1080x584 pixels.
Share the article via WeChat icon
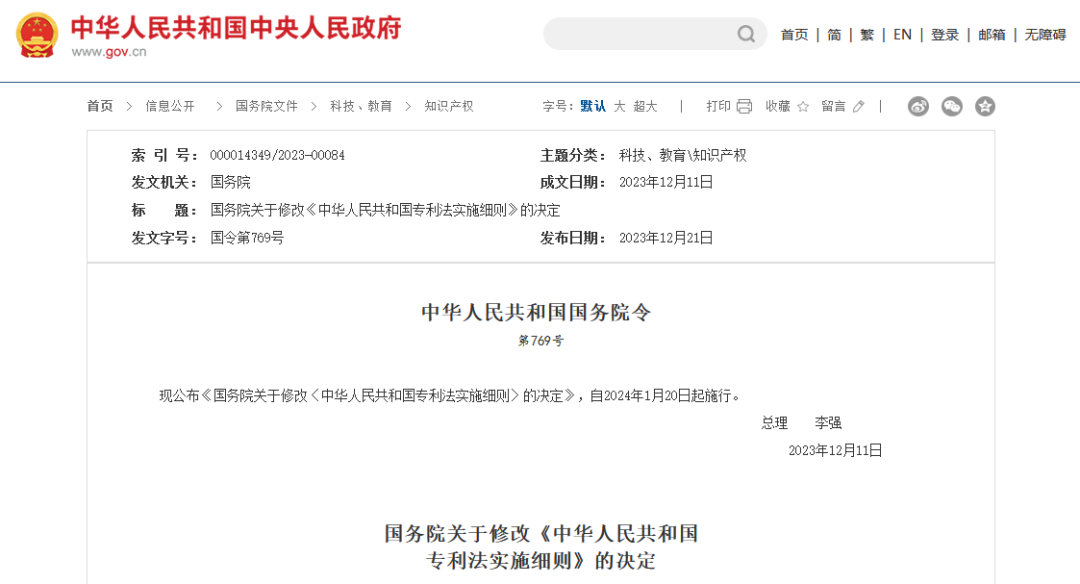[951, 105]
